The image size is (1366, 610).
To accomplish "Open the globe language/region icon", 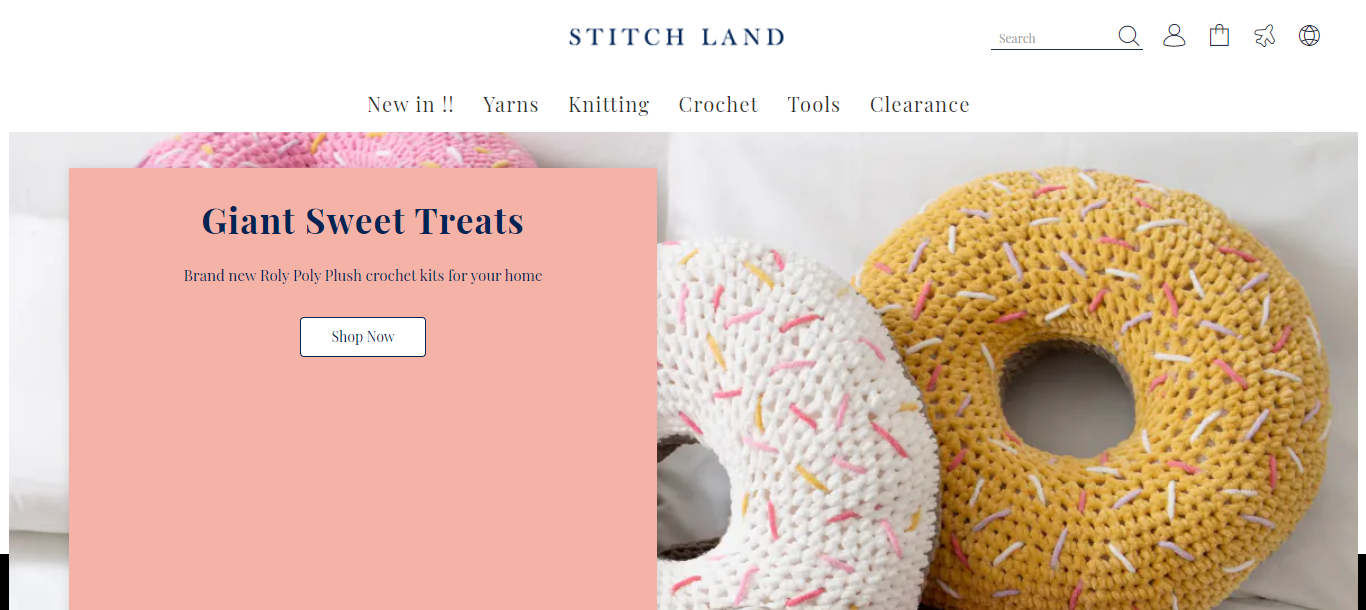I will pos(1309,36).
